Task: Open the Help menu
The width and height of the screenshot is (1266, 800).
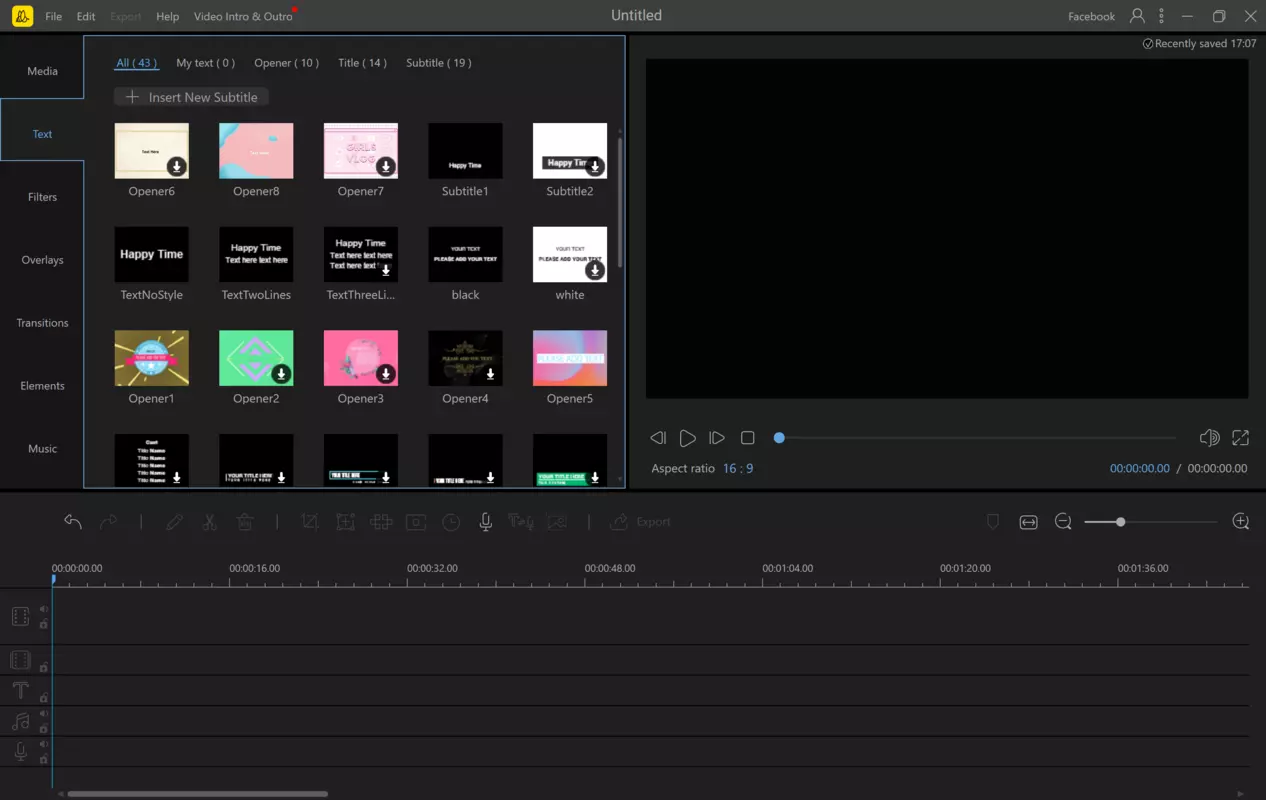Action: click(168, 16)
